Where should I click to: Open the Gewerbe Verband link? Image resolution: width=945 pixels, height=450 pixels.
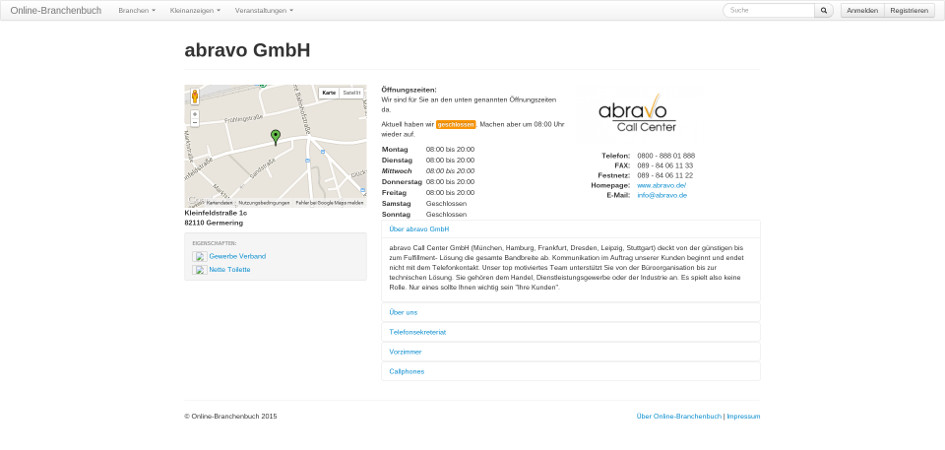pos(237,257)
